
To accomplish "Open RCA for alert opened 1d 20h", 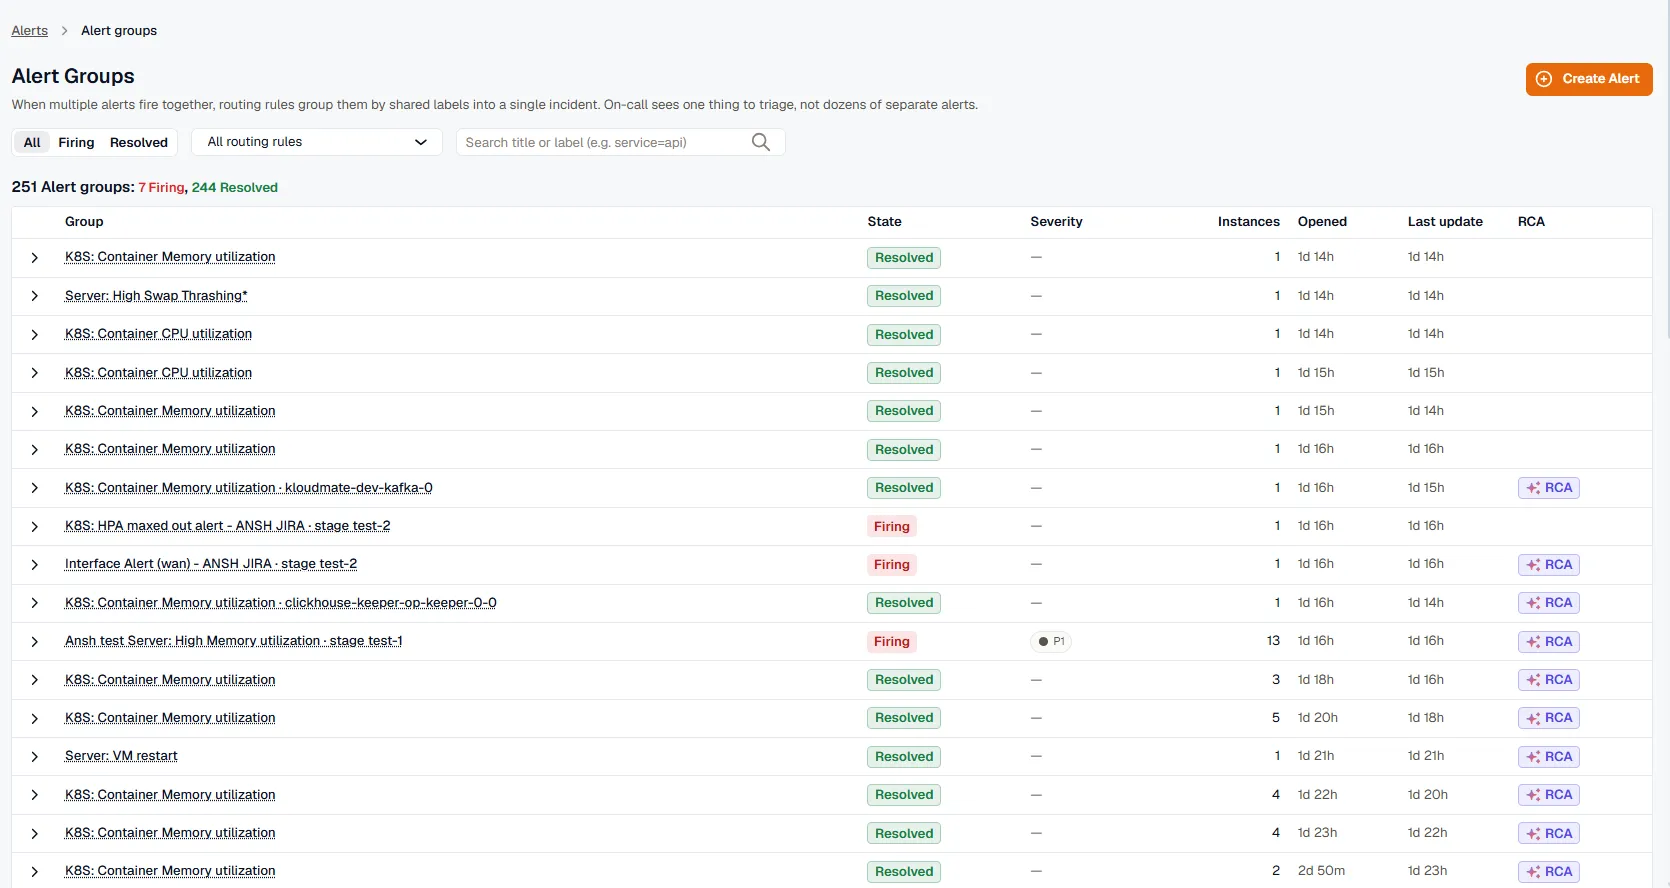I will tap(1549, 718).
